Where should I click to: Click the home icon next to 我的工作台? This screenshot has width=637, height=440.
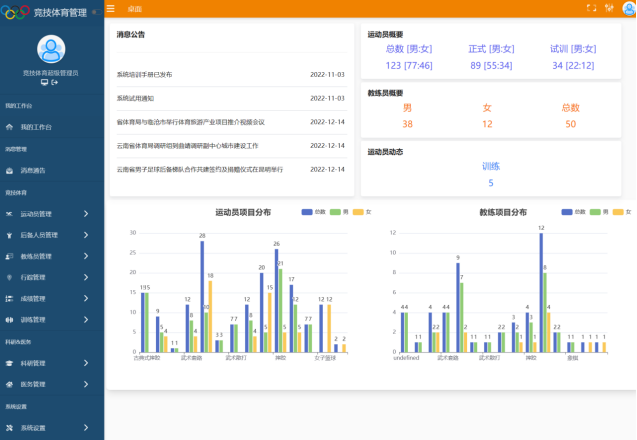9,127
